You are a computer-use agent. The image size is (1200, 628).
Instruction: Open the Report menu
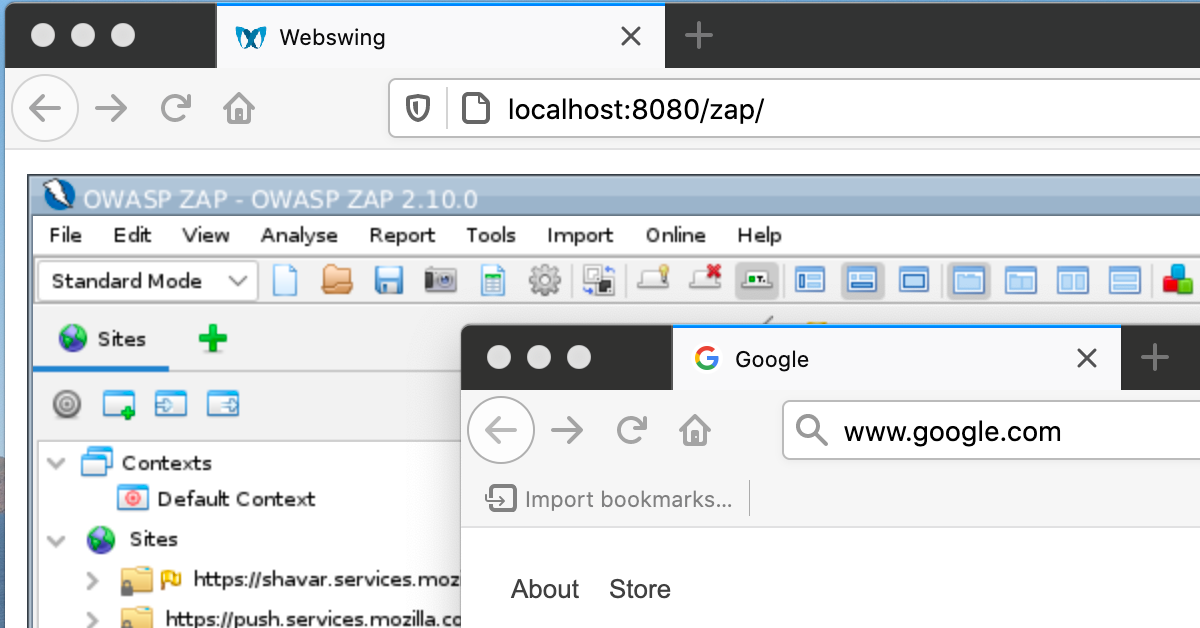pyautogui.click(x=402, y=235)
